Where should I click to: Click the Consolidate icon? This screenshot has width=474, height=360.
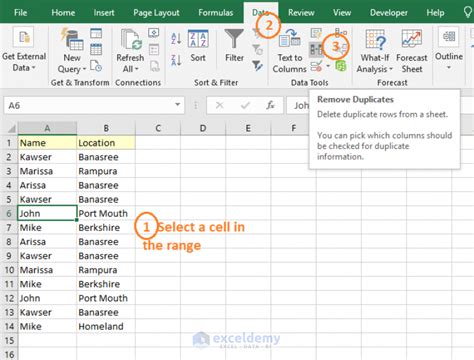[341, 33]
